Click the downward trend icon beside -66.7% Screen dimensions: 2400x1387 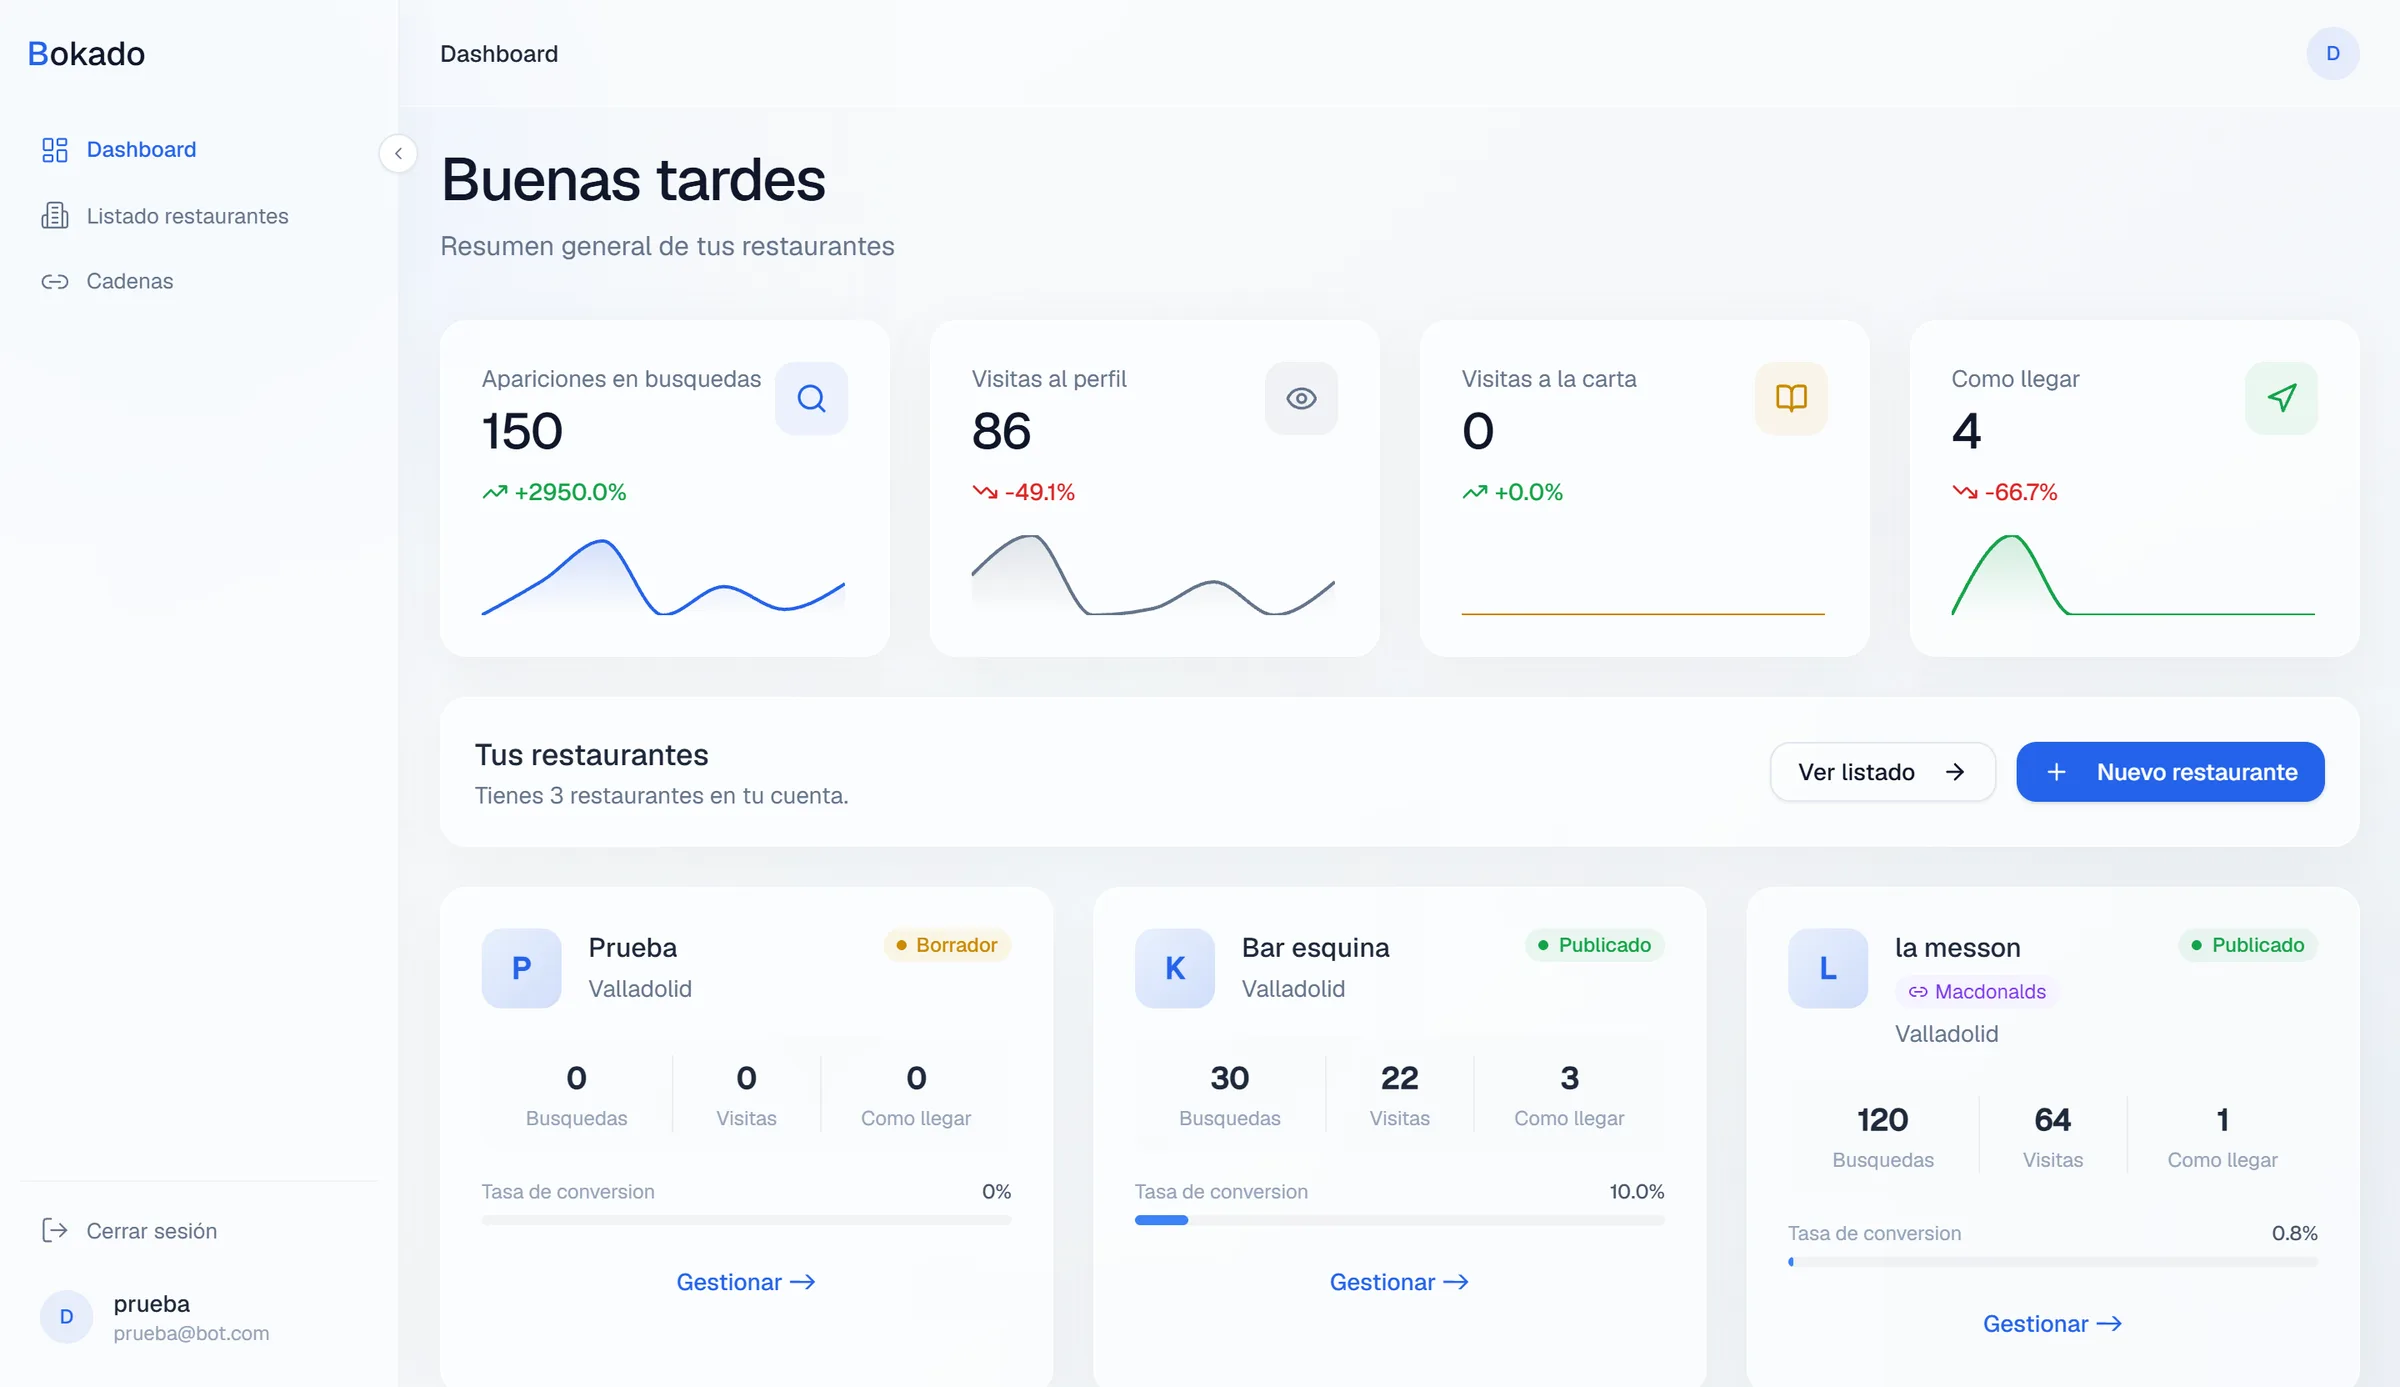pyautogui.click(x=1965, y=492)
